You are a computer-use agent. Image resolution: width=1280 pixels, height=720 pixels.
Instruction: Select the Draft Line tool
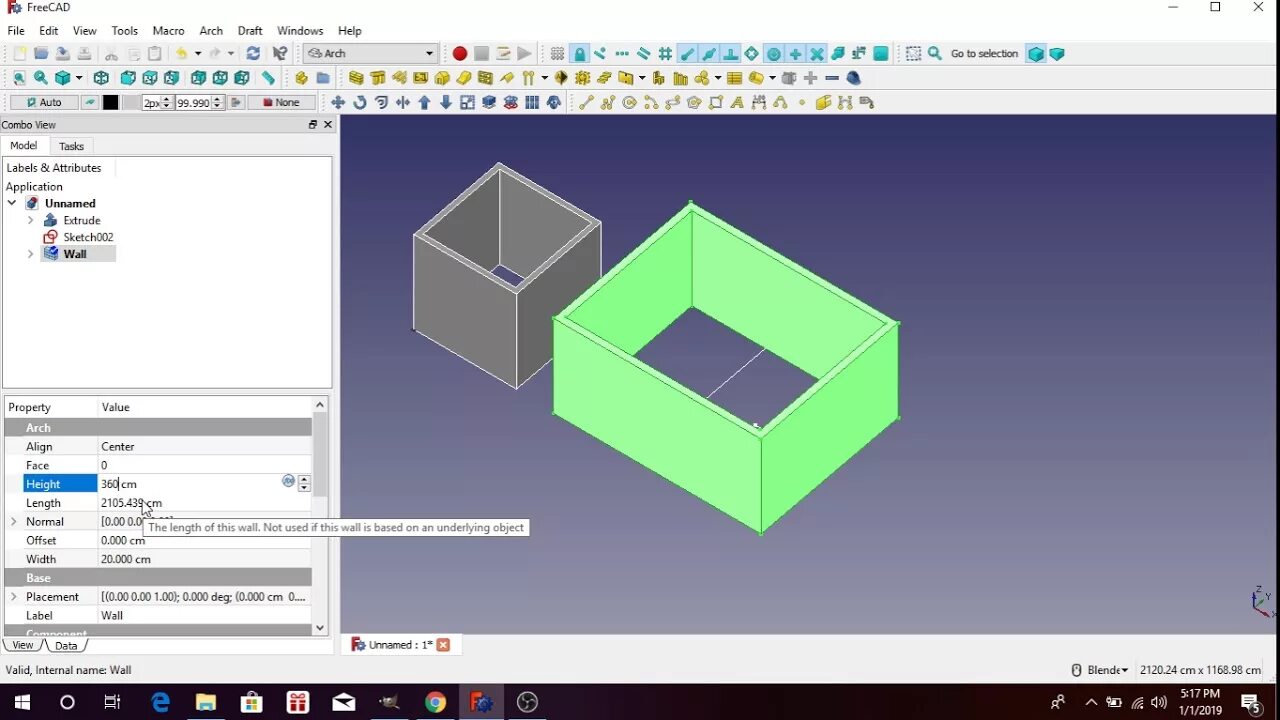click(586, 102)
